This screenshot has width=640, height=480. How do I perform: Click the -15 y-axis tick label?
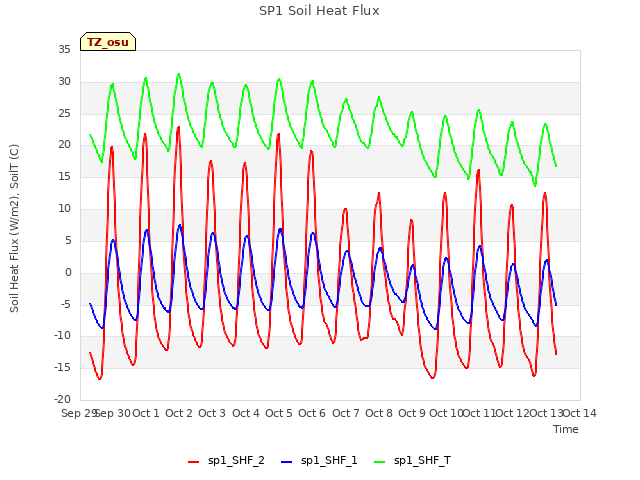coord(62,368)
